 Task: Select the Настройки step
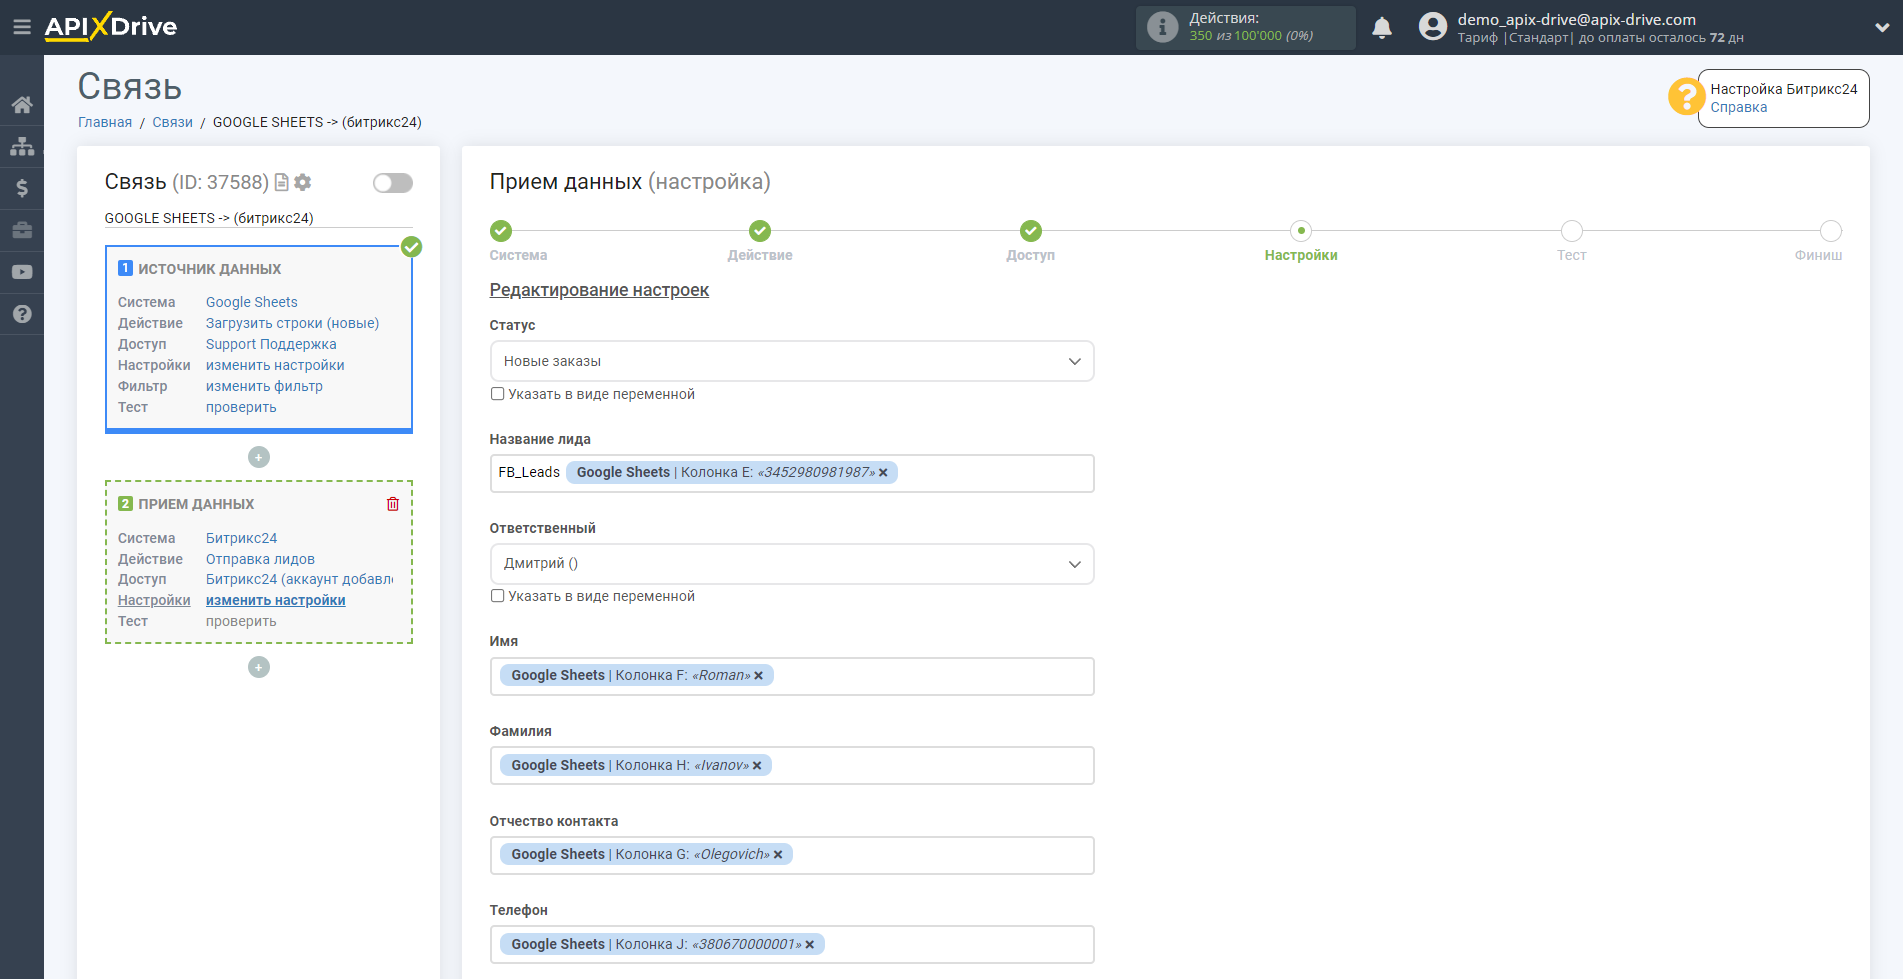1301,231
